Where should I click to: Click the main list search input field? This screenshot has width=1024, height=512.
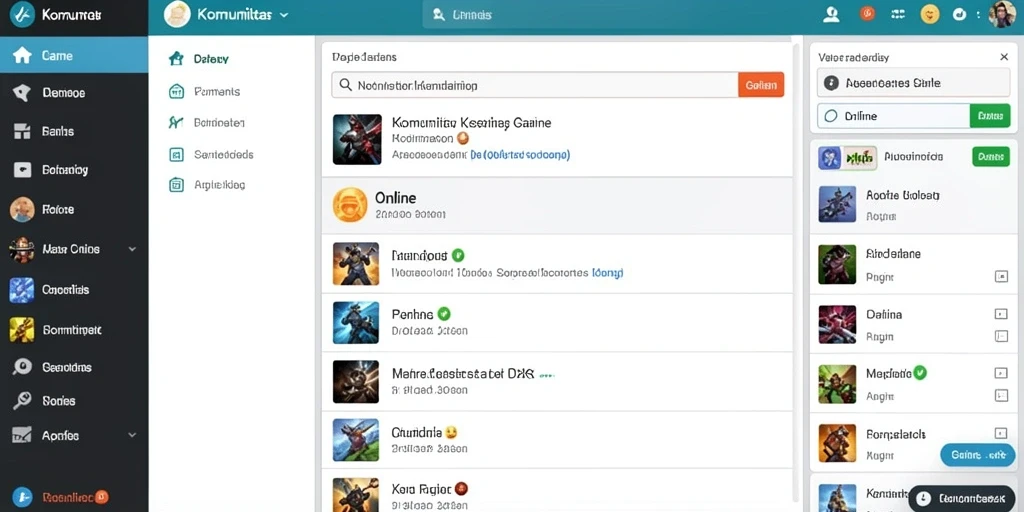(x=535, y=85)
